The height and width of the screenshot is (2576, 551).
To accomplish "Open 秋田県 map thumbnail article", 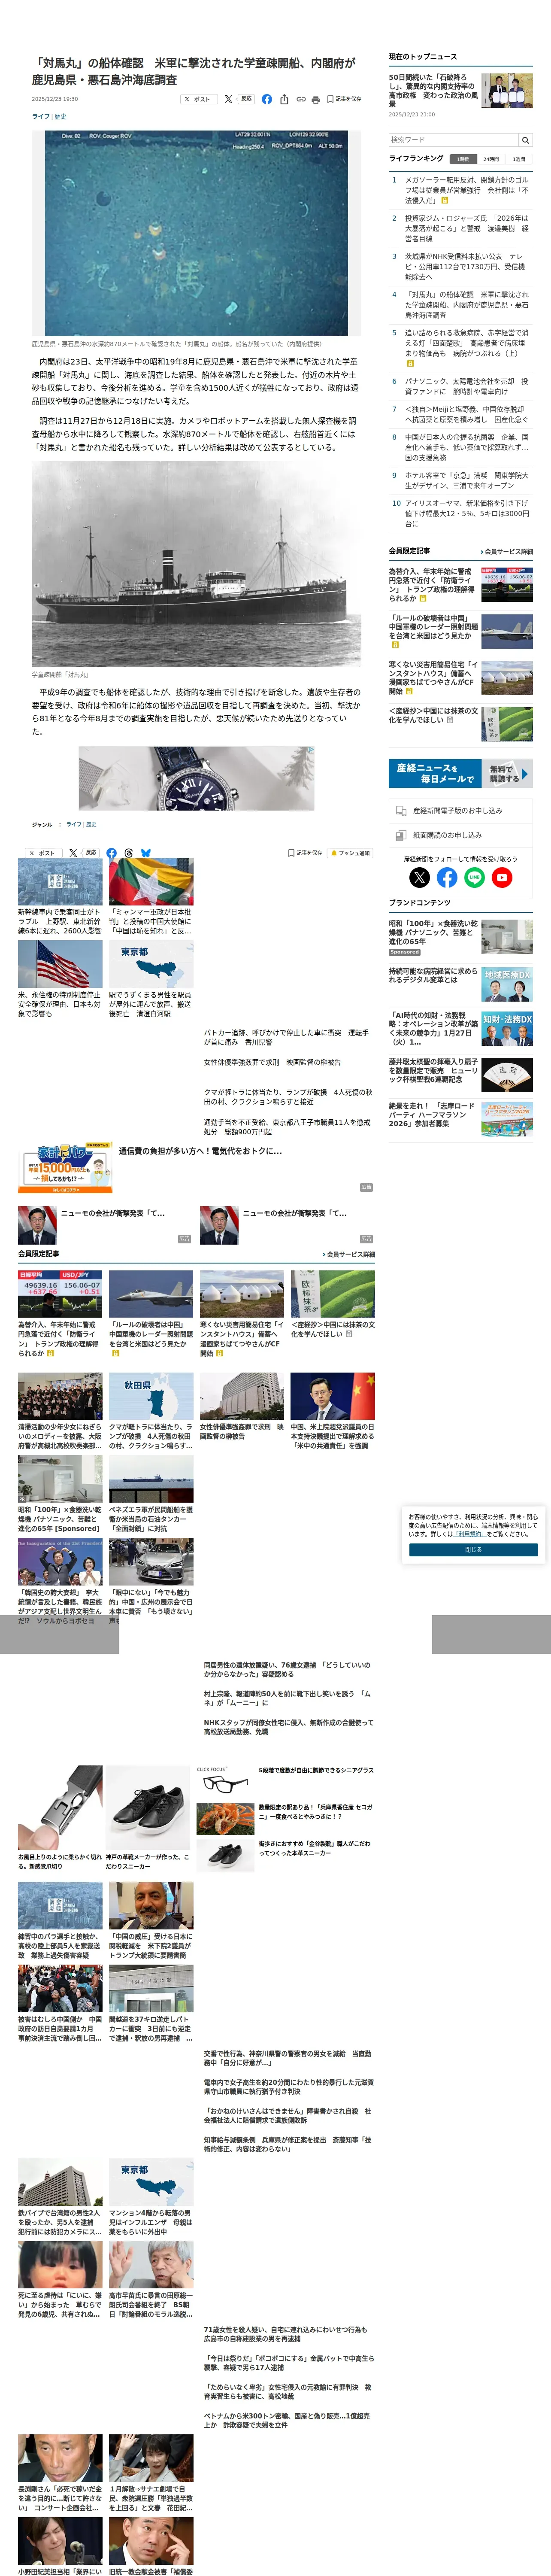I will 151,1396.
